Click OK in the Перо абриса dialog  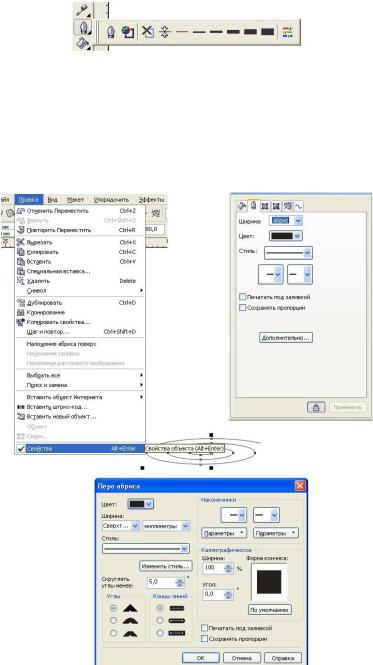pyautogui.click(x=201, y=658)
